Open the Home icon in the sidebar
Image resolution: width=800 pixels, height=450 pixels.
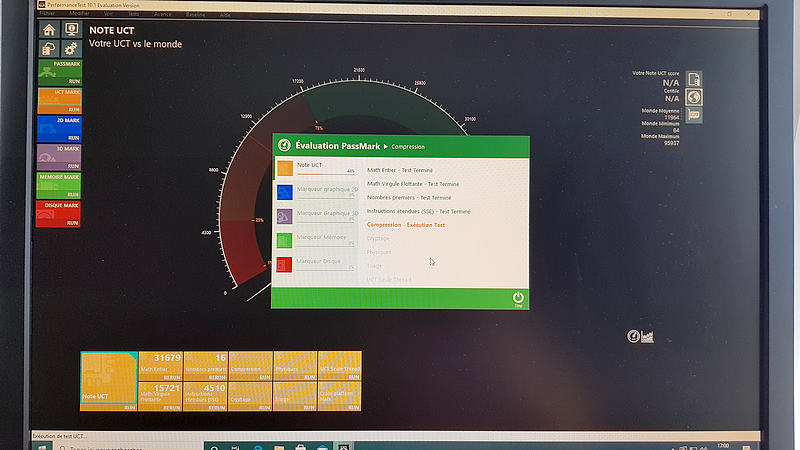(x=49, y=30)
